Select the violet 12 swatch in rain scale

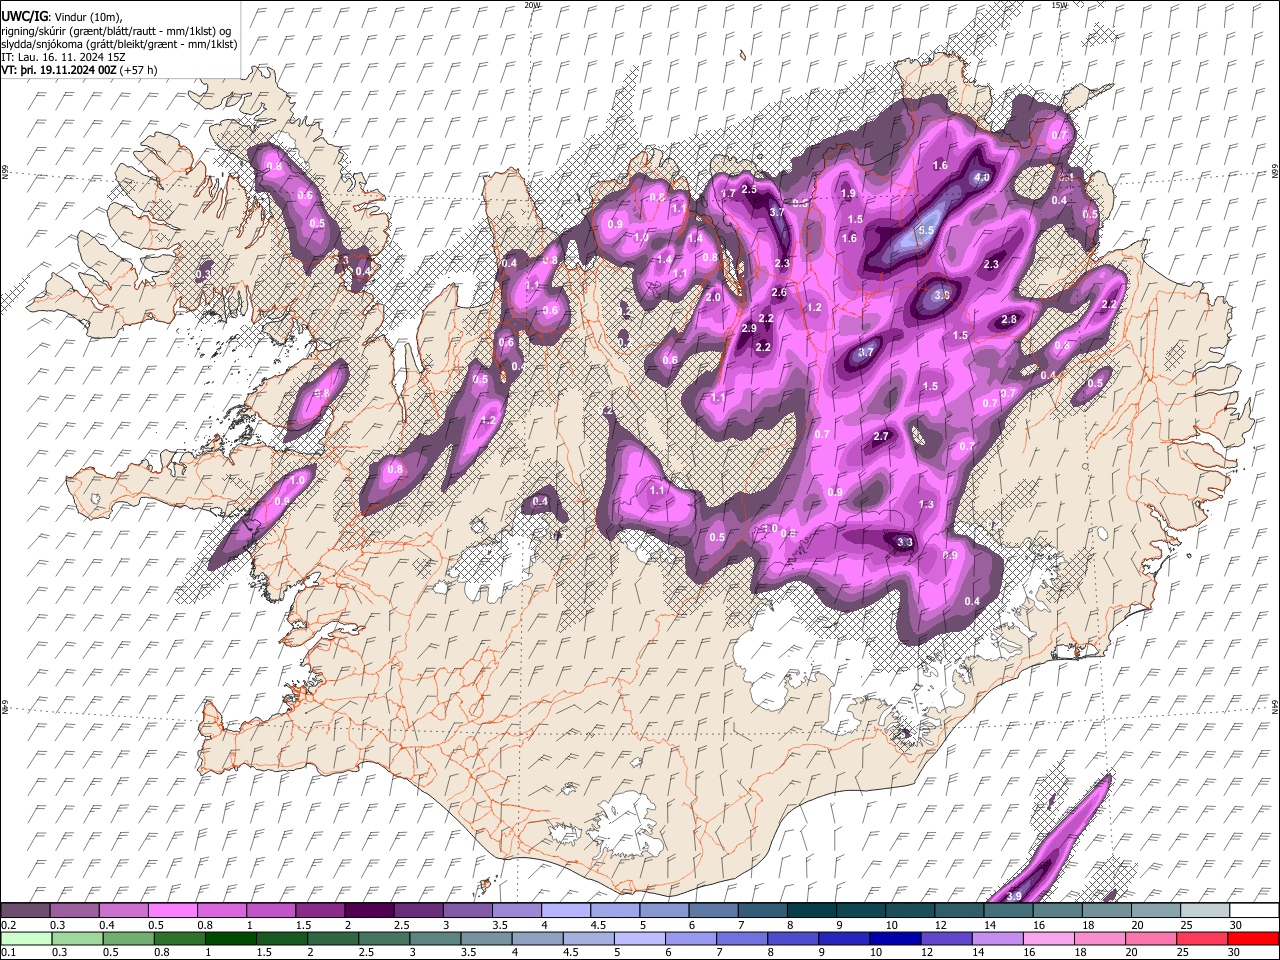coord(946,938)
